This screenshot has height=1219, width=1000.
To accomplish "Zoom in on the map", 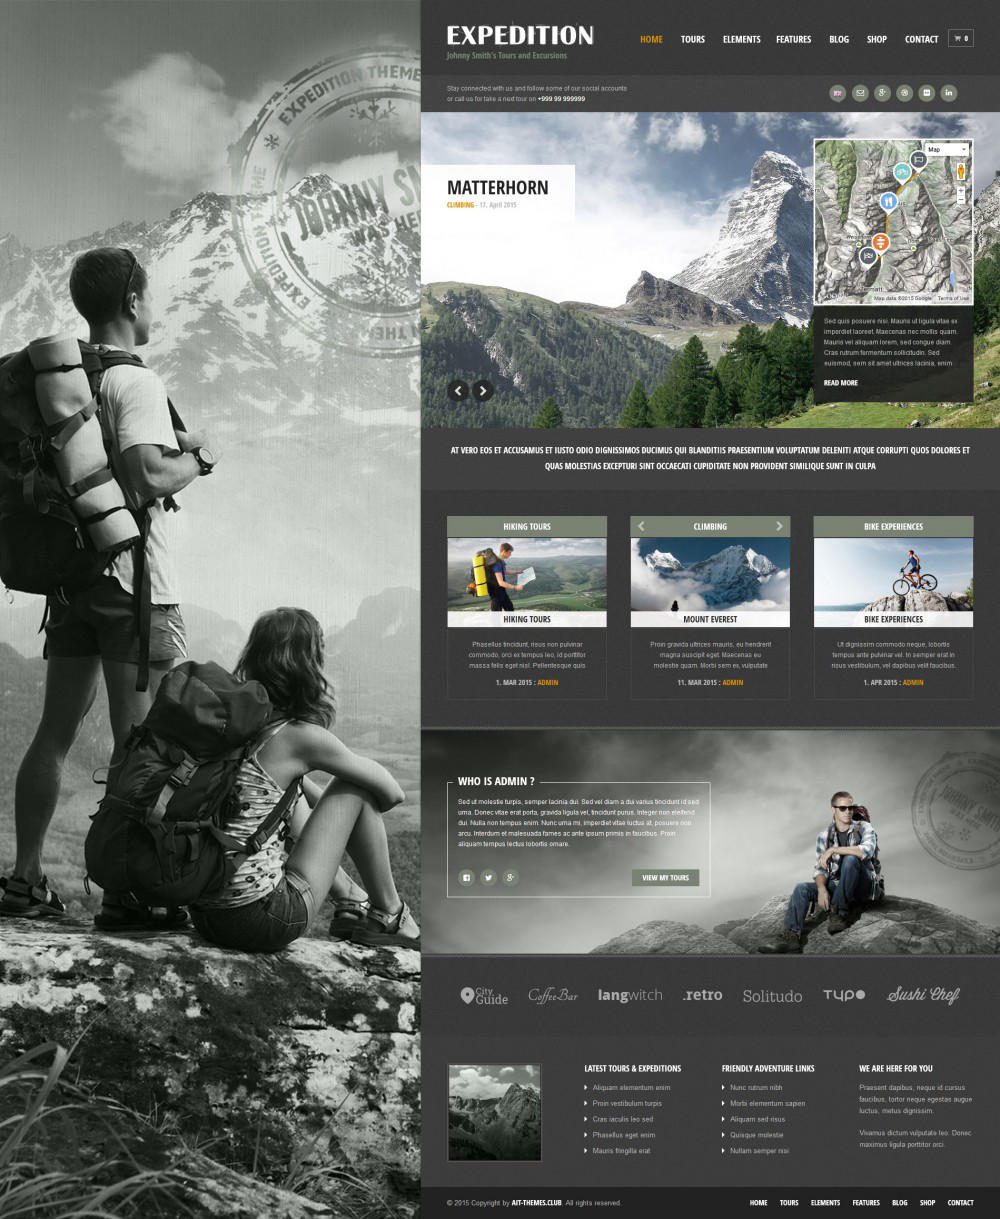I will [x=961, y=190].
